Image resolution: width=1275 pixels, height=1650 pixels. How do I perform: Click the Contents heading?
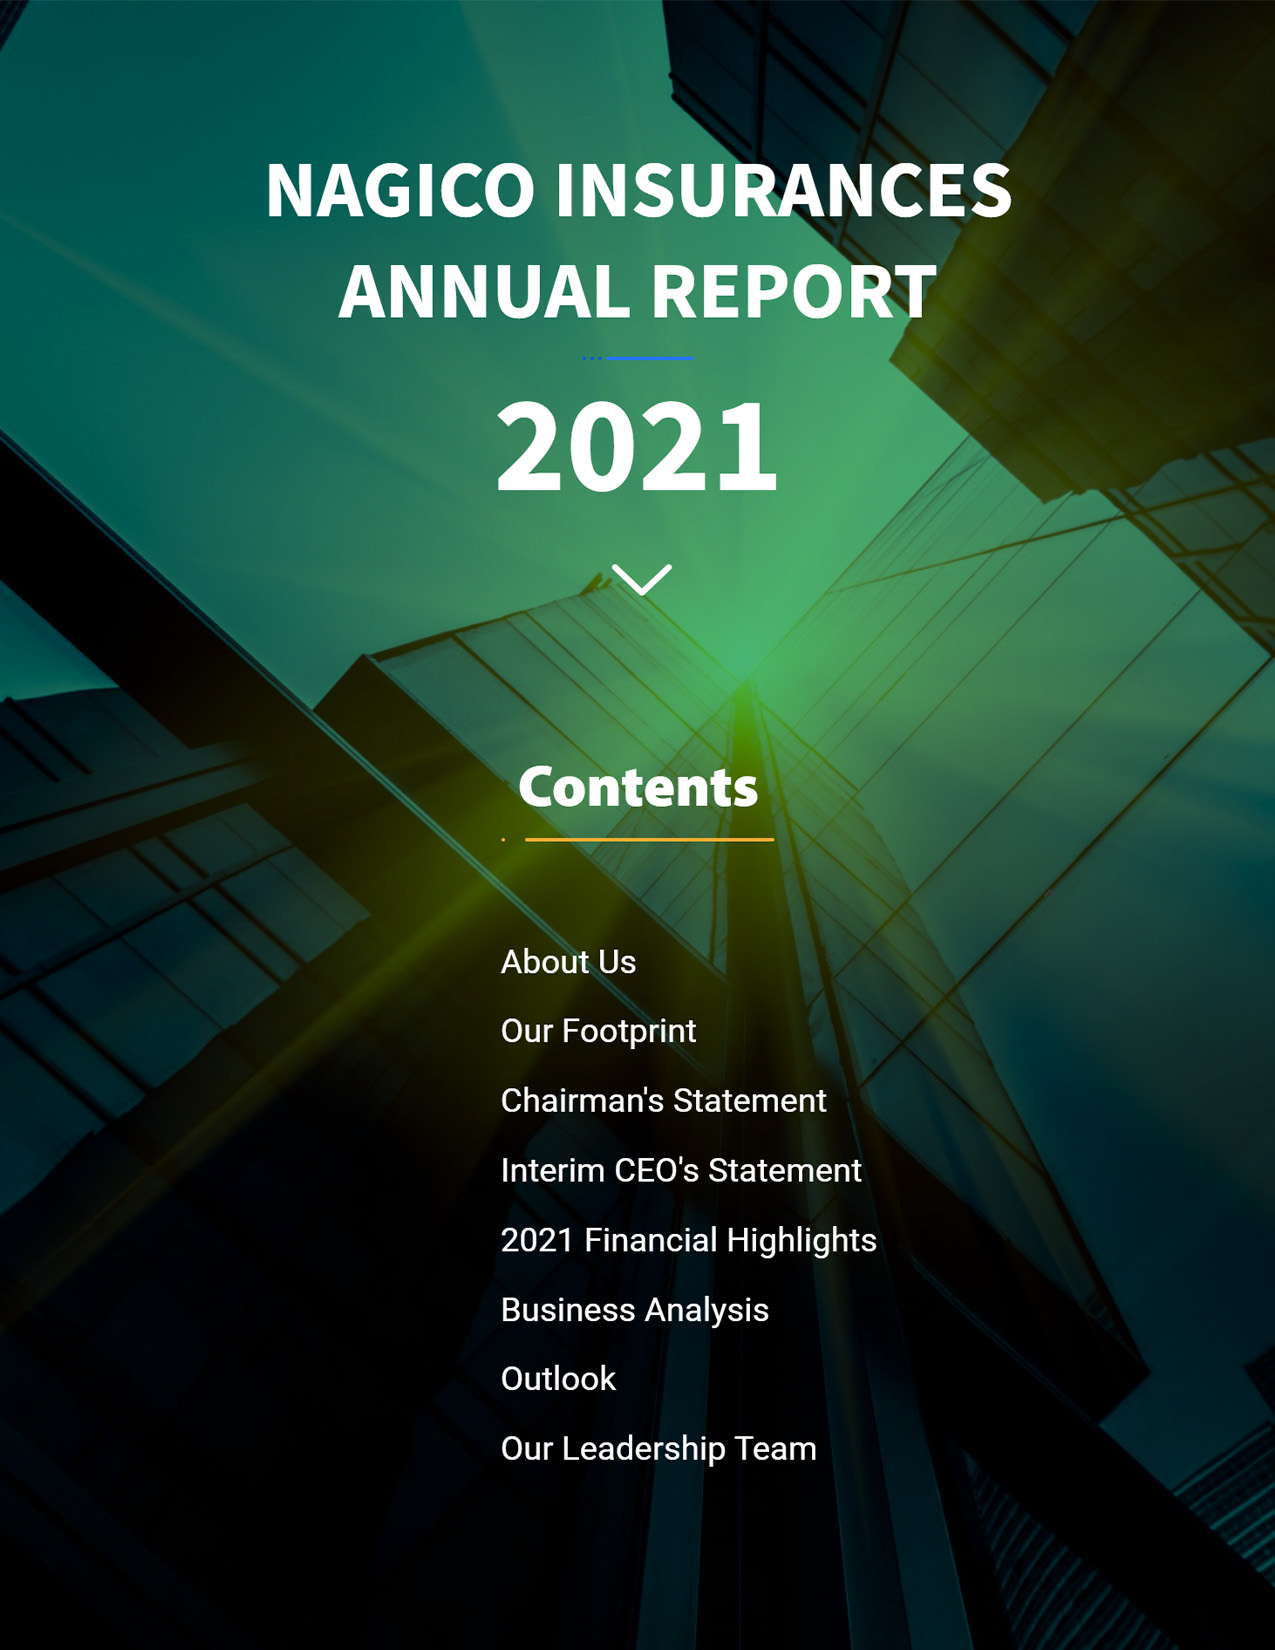[638, 787]
